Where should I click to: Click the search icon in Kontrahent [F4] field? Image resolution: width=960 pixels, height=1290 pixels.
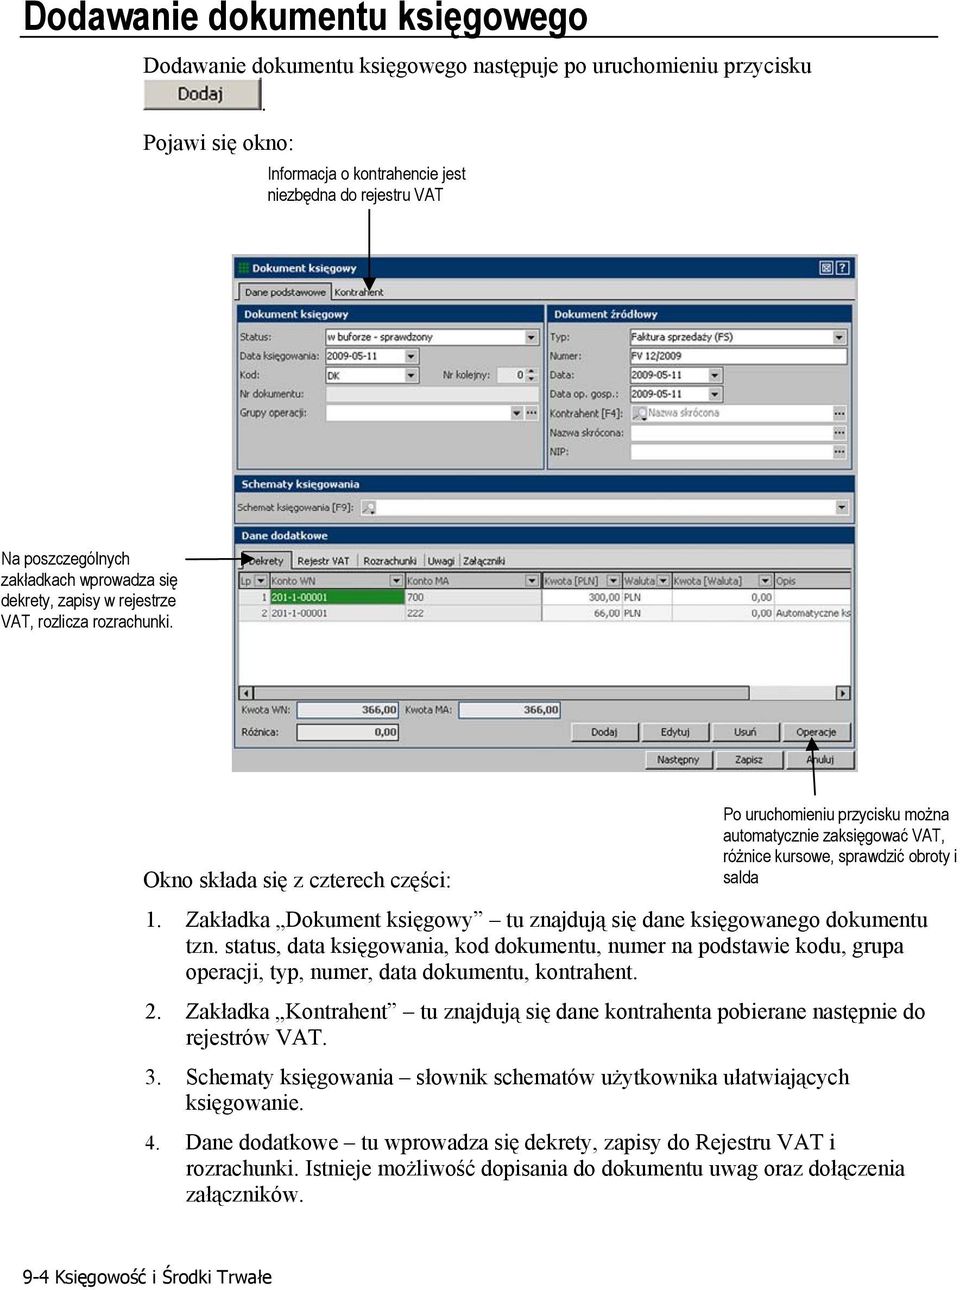tap(639, 413)
